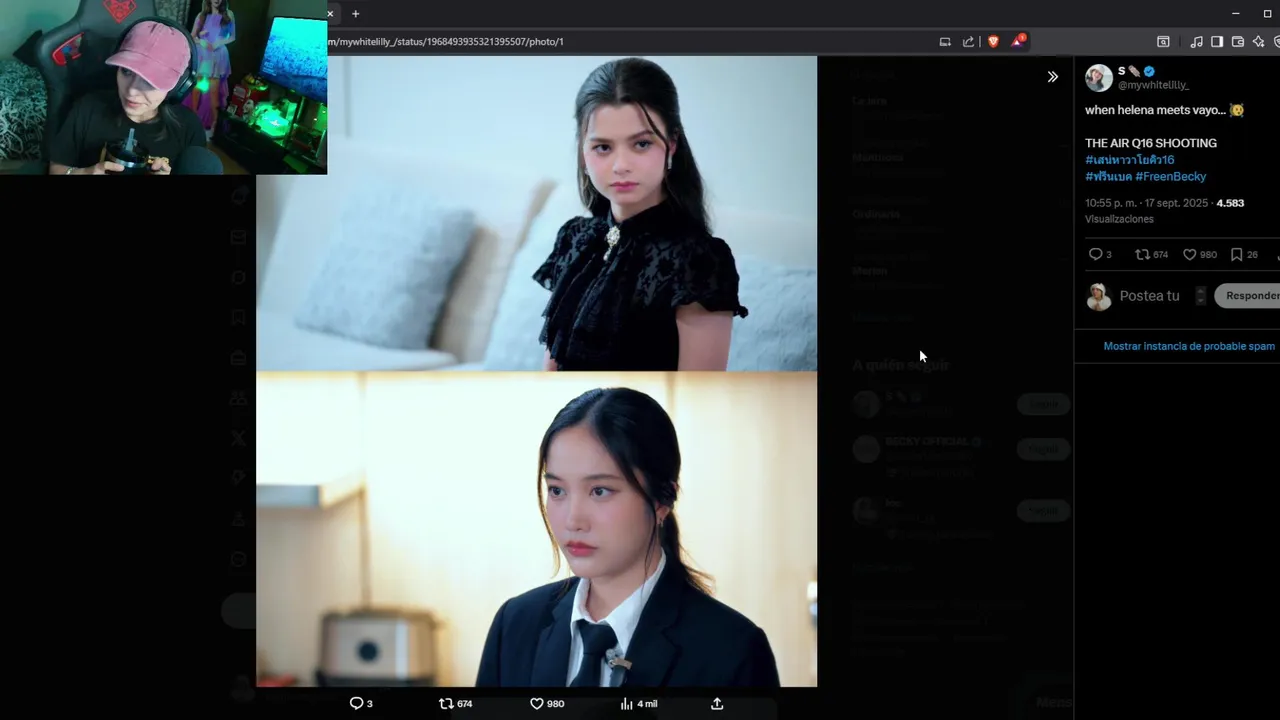The width and height of the screenshot is (1280, 720).
Task: Click the 4.583 view count
Action: 1230,203
